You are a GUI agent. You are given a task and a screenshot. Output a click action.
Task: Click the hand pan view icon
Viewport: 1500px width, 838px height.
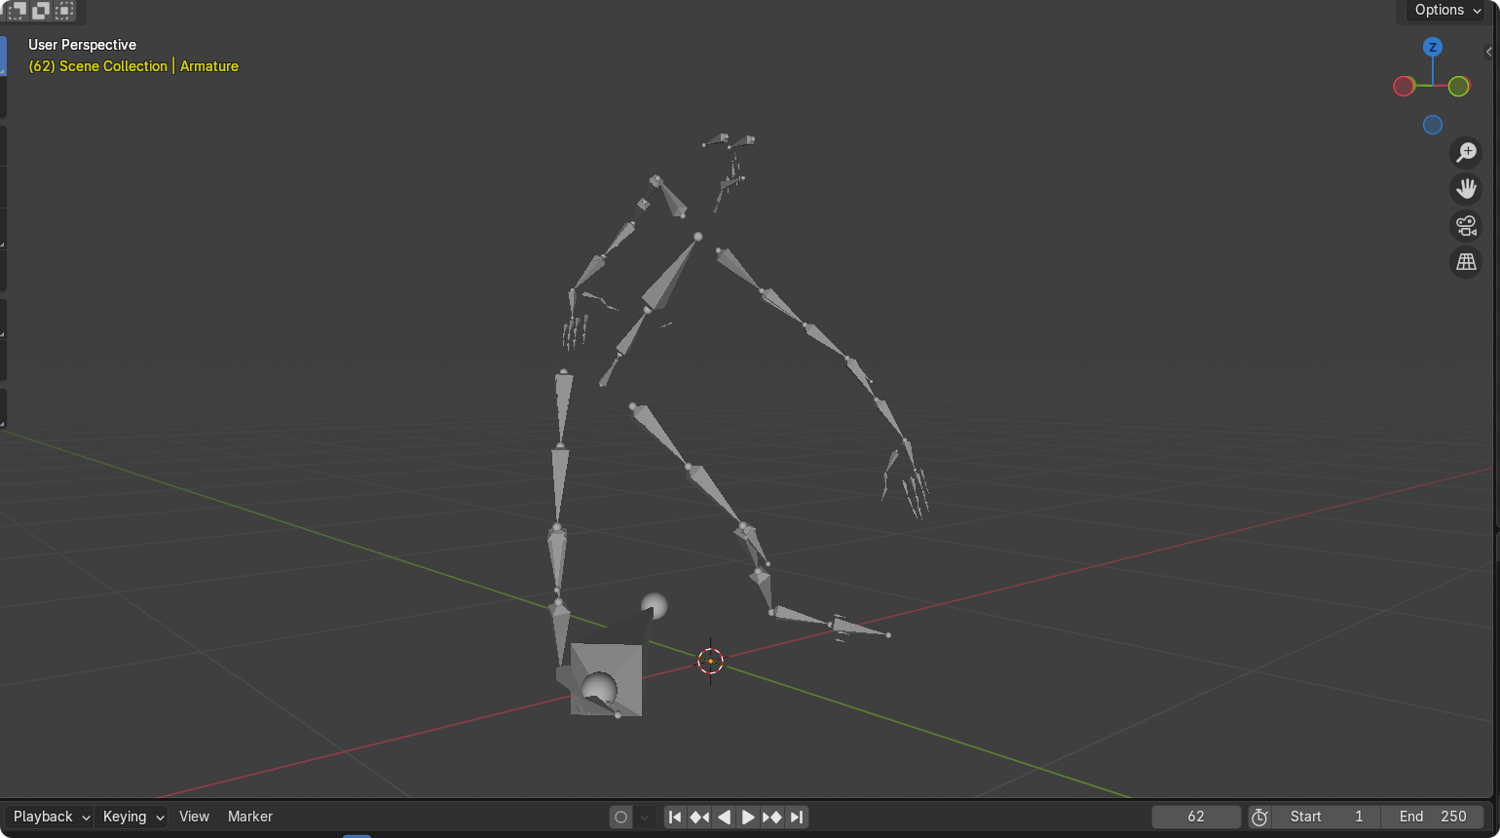point(1466,189)
